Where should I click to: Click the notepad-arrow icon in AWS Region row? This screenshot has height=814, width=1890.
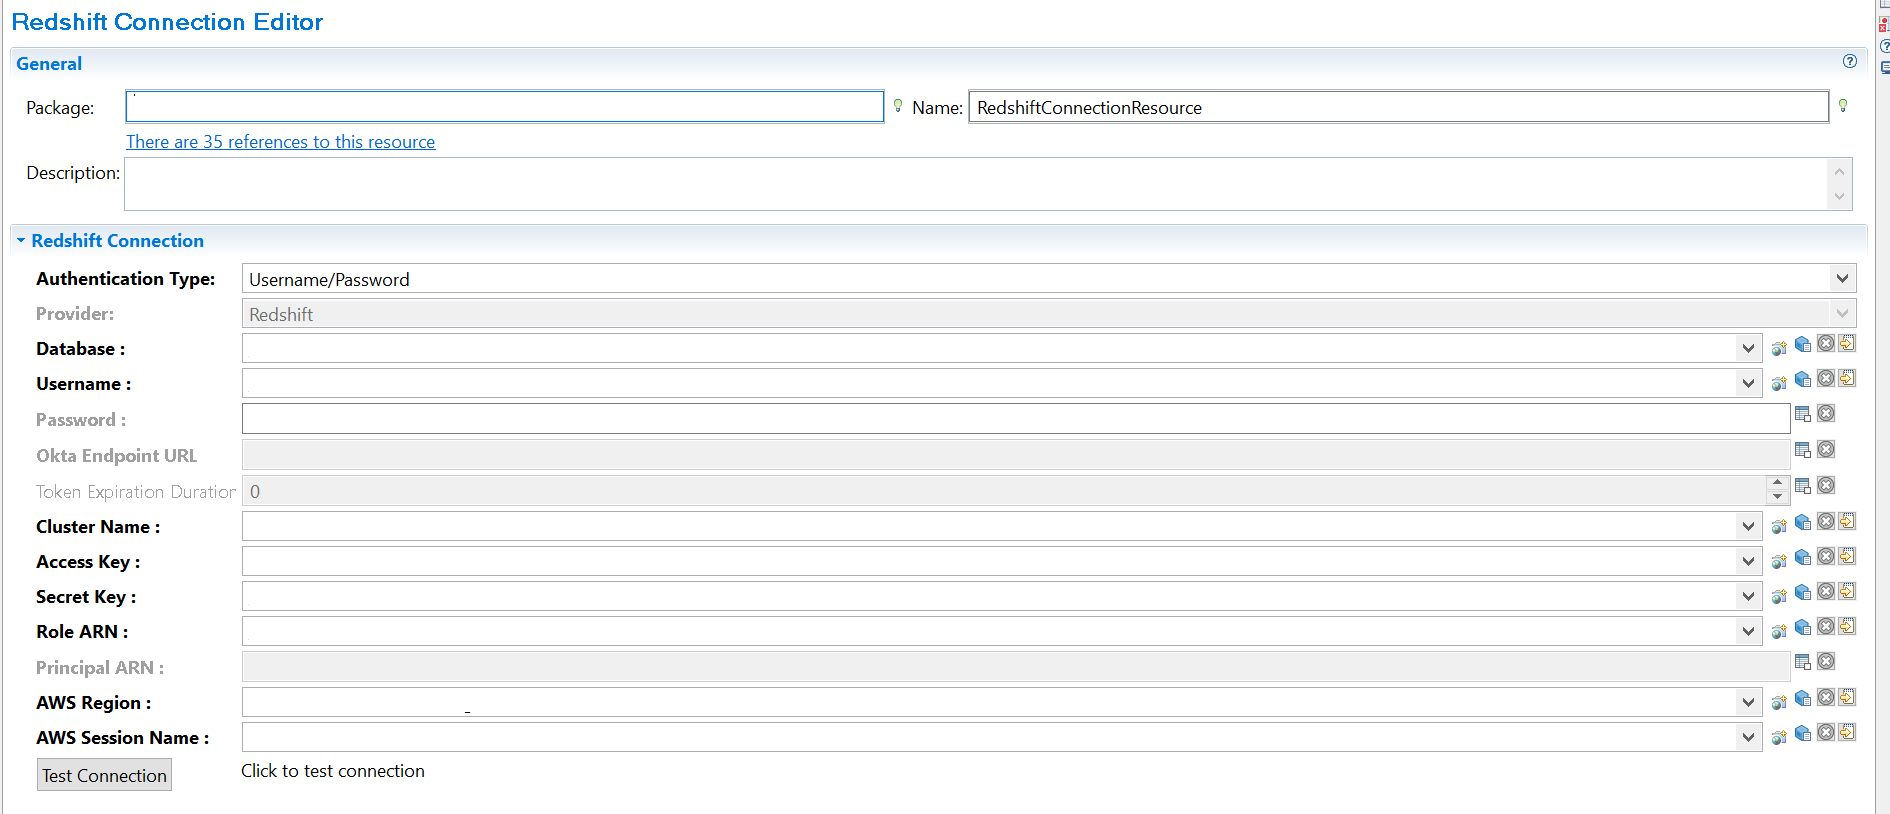1847,697
